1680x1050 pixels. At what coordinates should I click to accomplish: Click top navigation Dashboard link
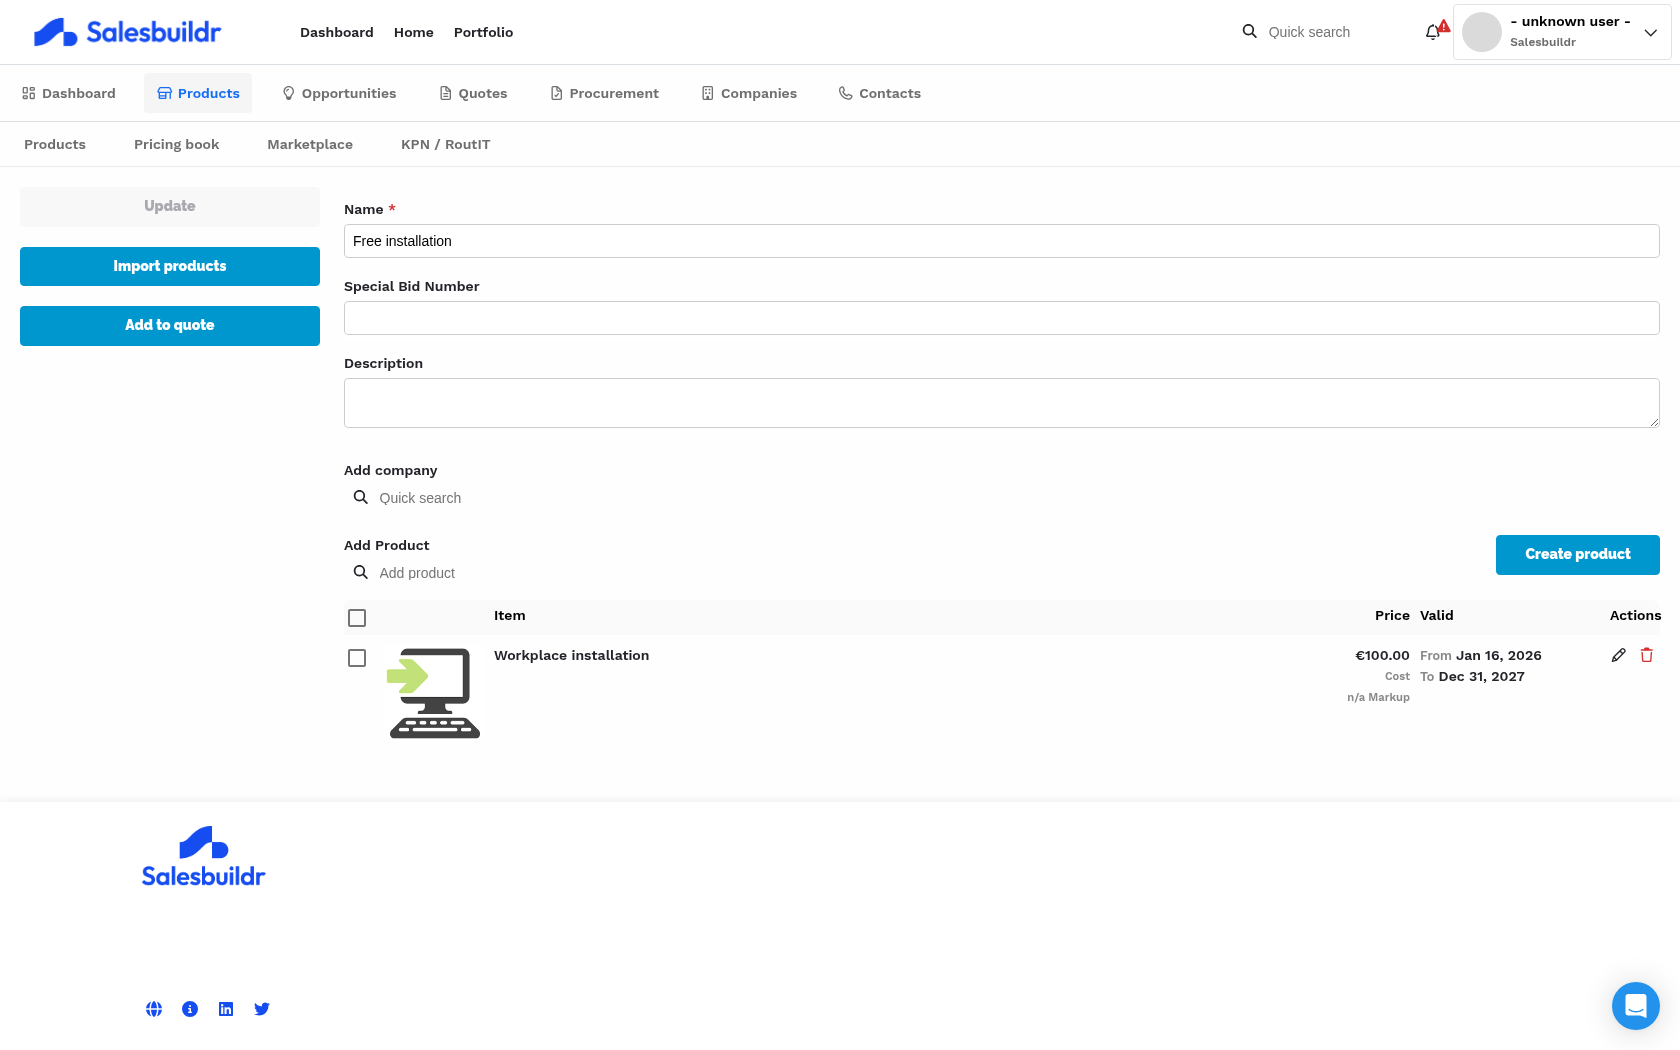click(x=337, y=32)
